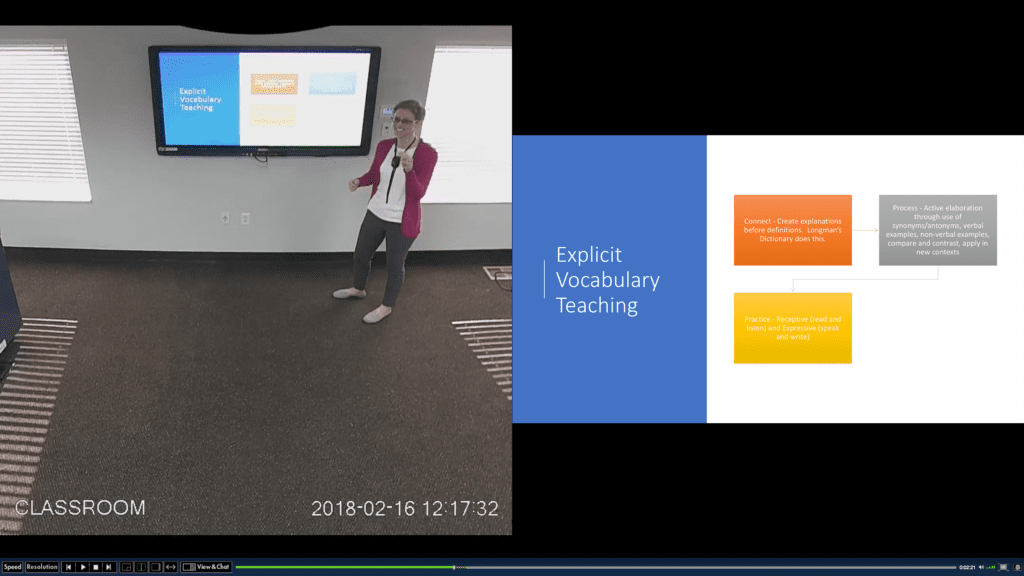Click the elapsed time display
Viewport: 1024px width, 576px height.
click(966, 567)
